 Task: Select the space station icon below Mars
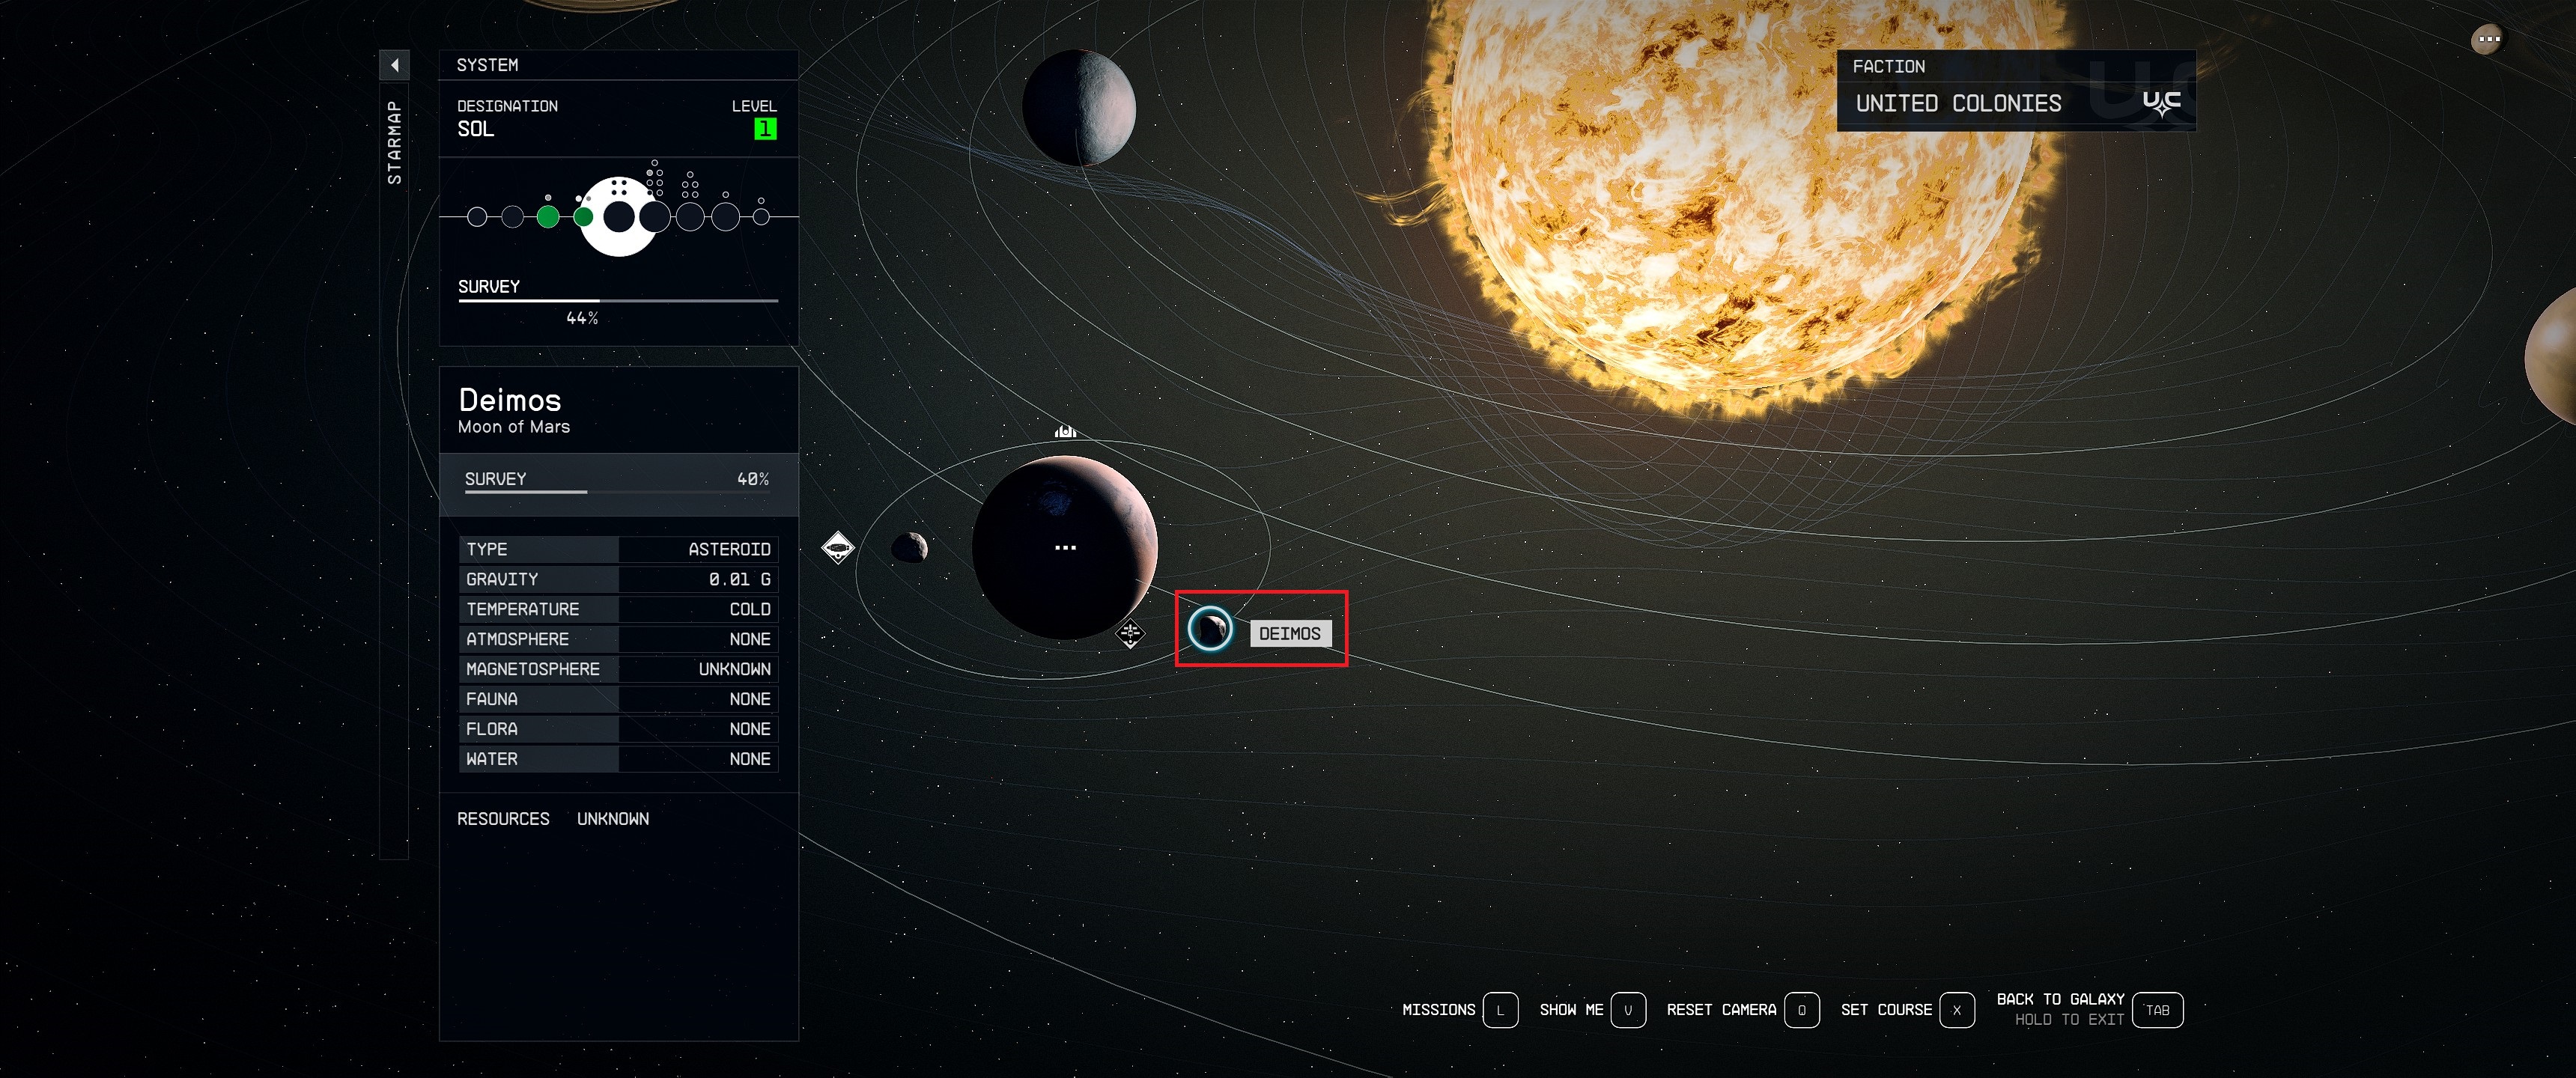tap(1130, 633)
